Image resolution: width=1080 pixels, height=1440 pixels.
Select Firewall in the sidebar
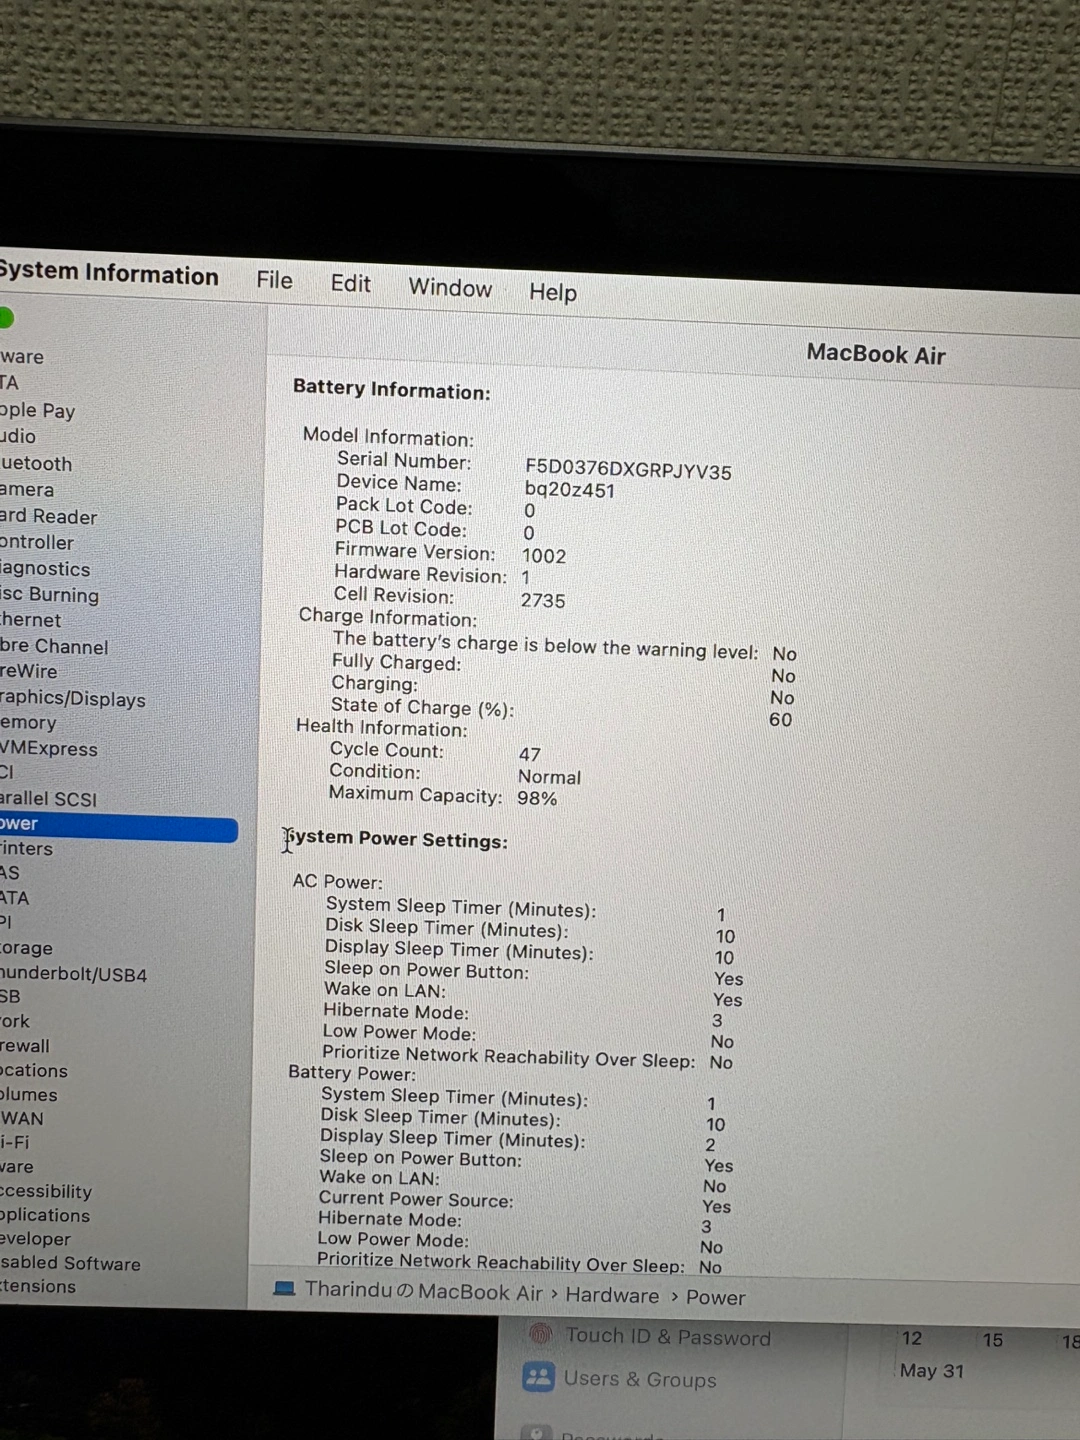[x=24, y=1045]
